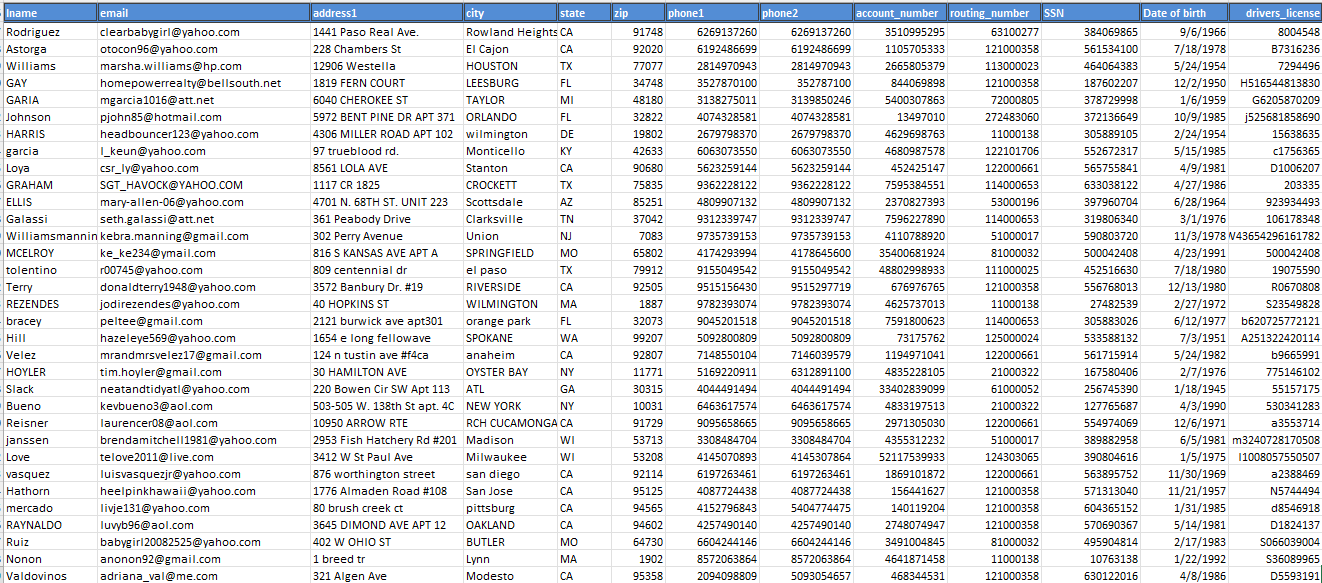Select the Scottsdale city cell
This screenshot has height=583, width=1322.
coord(510,202)
